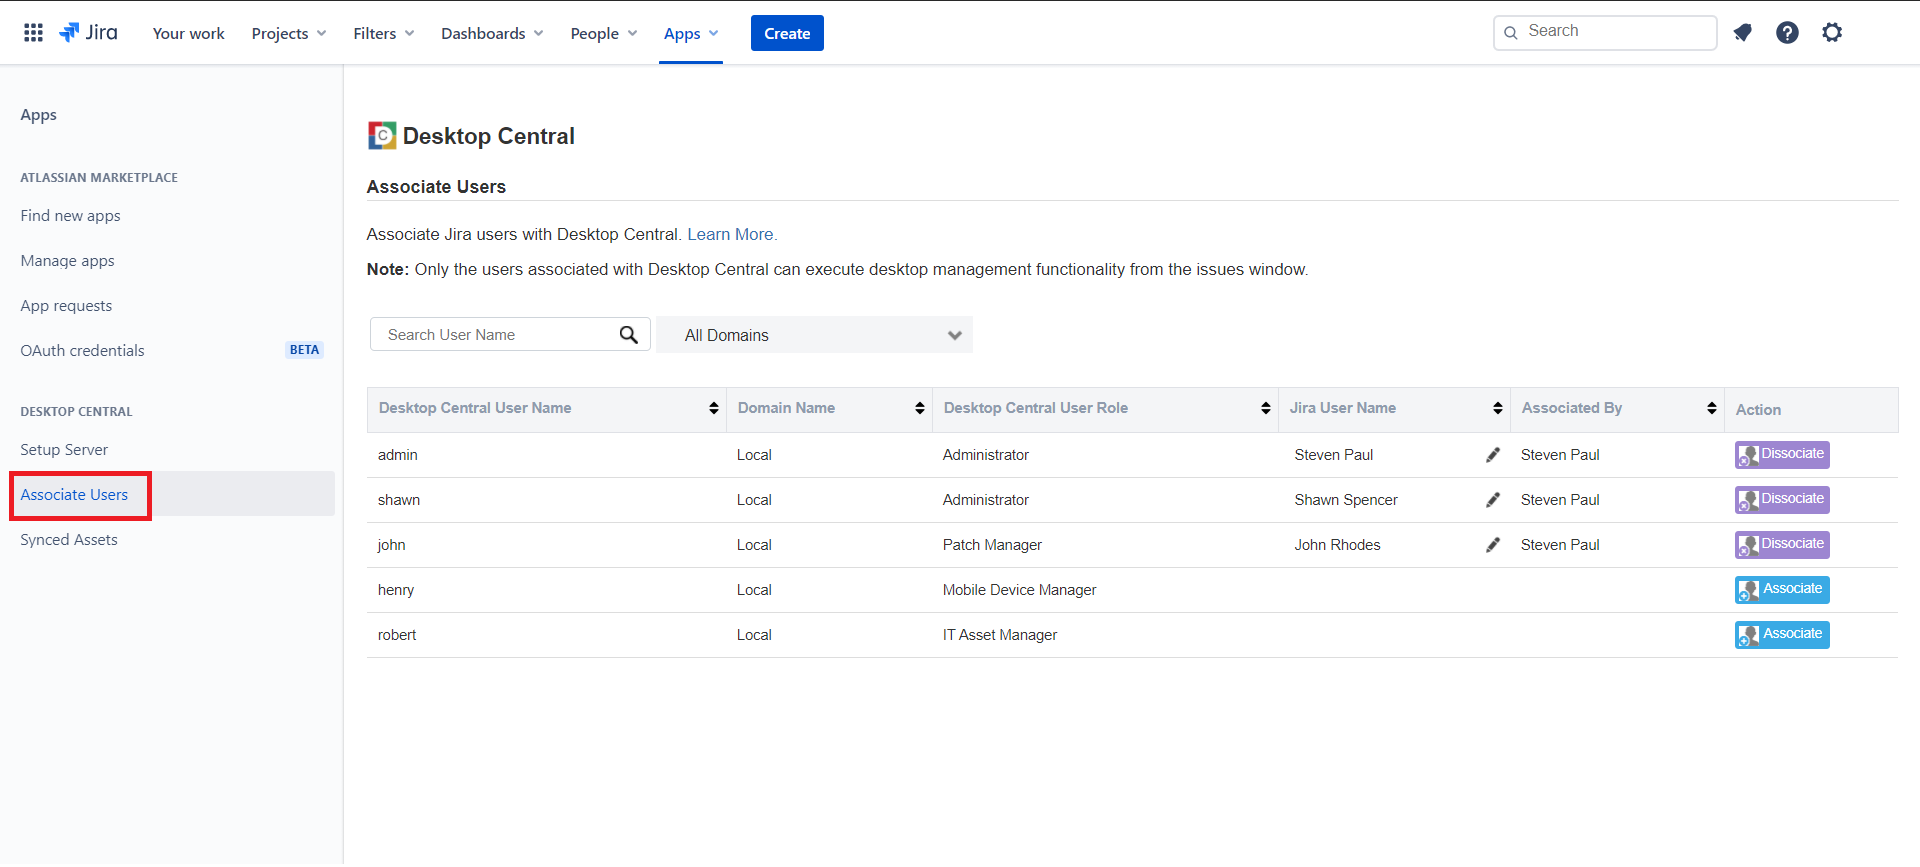Open Synced Assets in sidebar
Image resolution: width=1920 pixels, height=867 pixels.
coord(69,540)
